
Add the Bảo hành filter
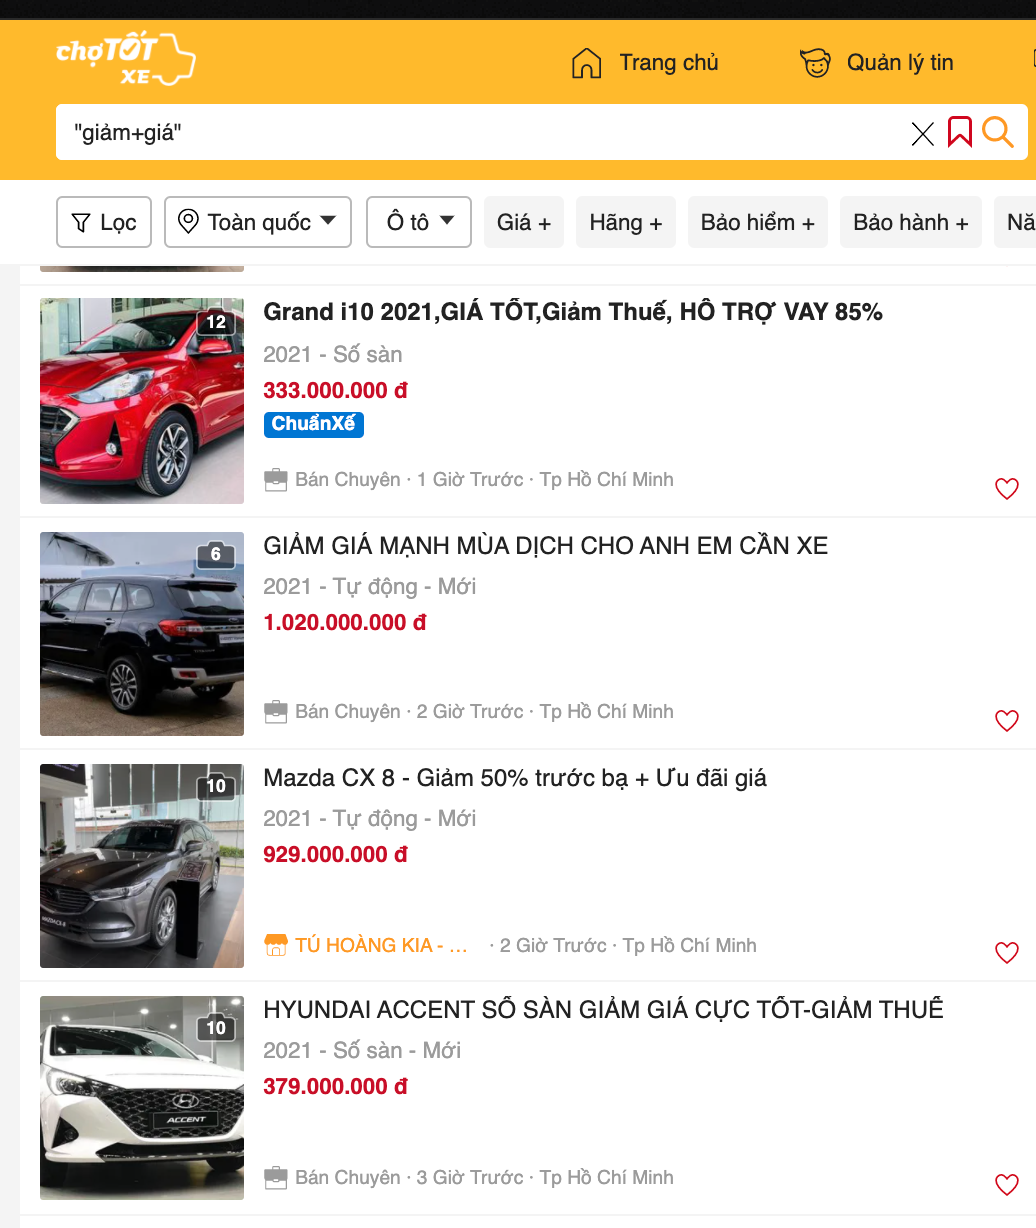[x=910, y=222]
